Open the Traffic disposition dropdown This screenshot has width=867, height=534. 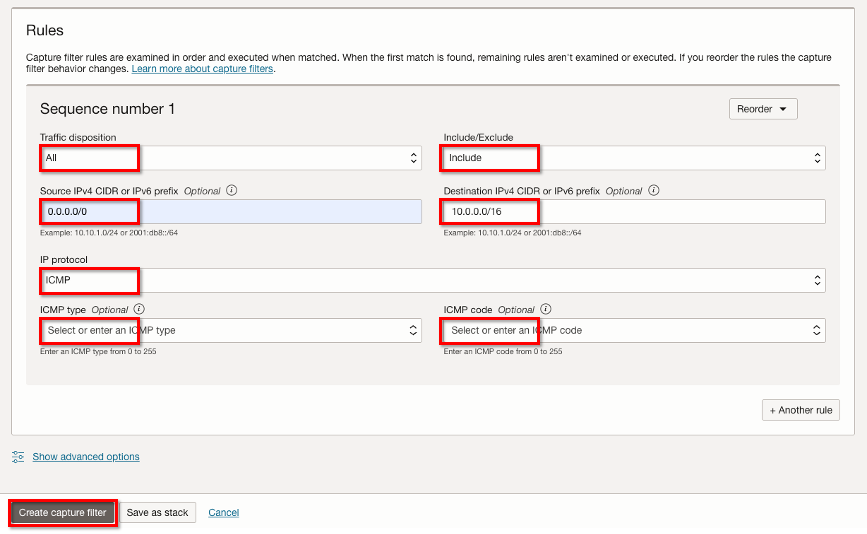(x=231, y=158)
